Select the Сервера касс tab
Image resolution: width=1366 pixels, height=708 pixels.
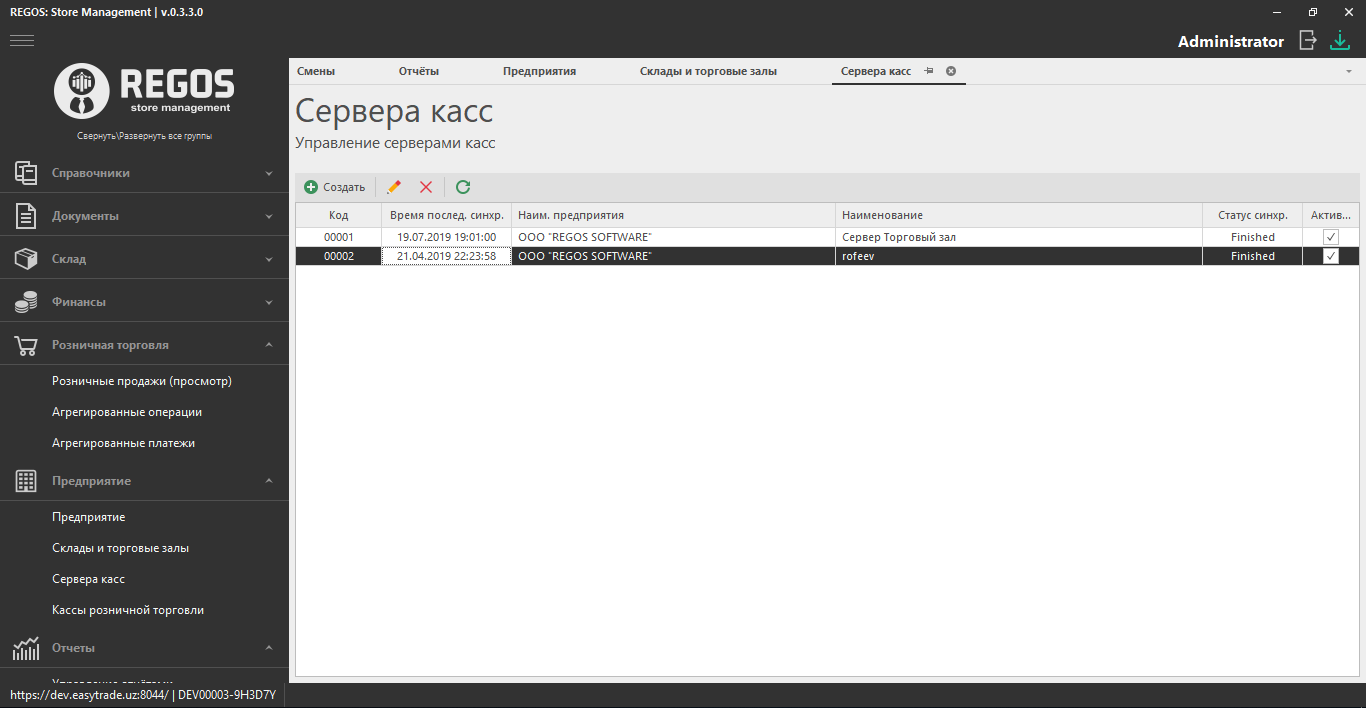pyautogui.click(x=876, y=71)
